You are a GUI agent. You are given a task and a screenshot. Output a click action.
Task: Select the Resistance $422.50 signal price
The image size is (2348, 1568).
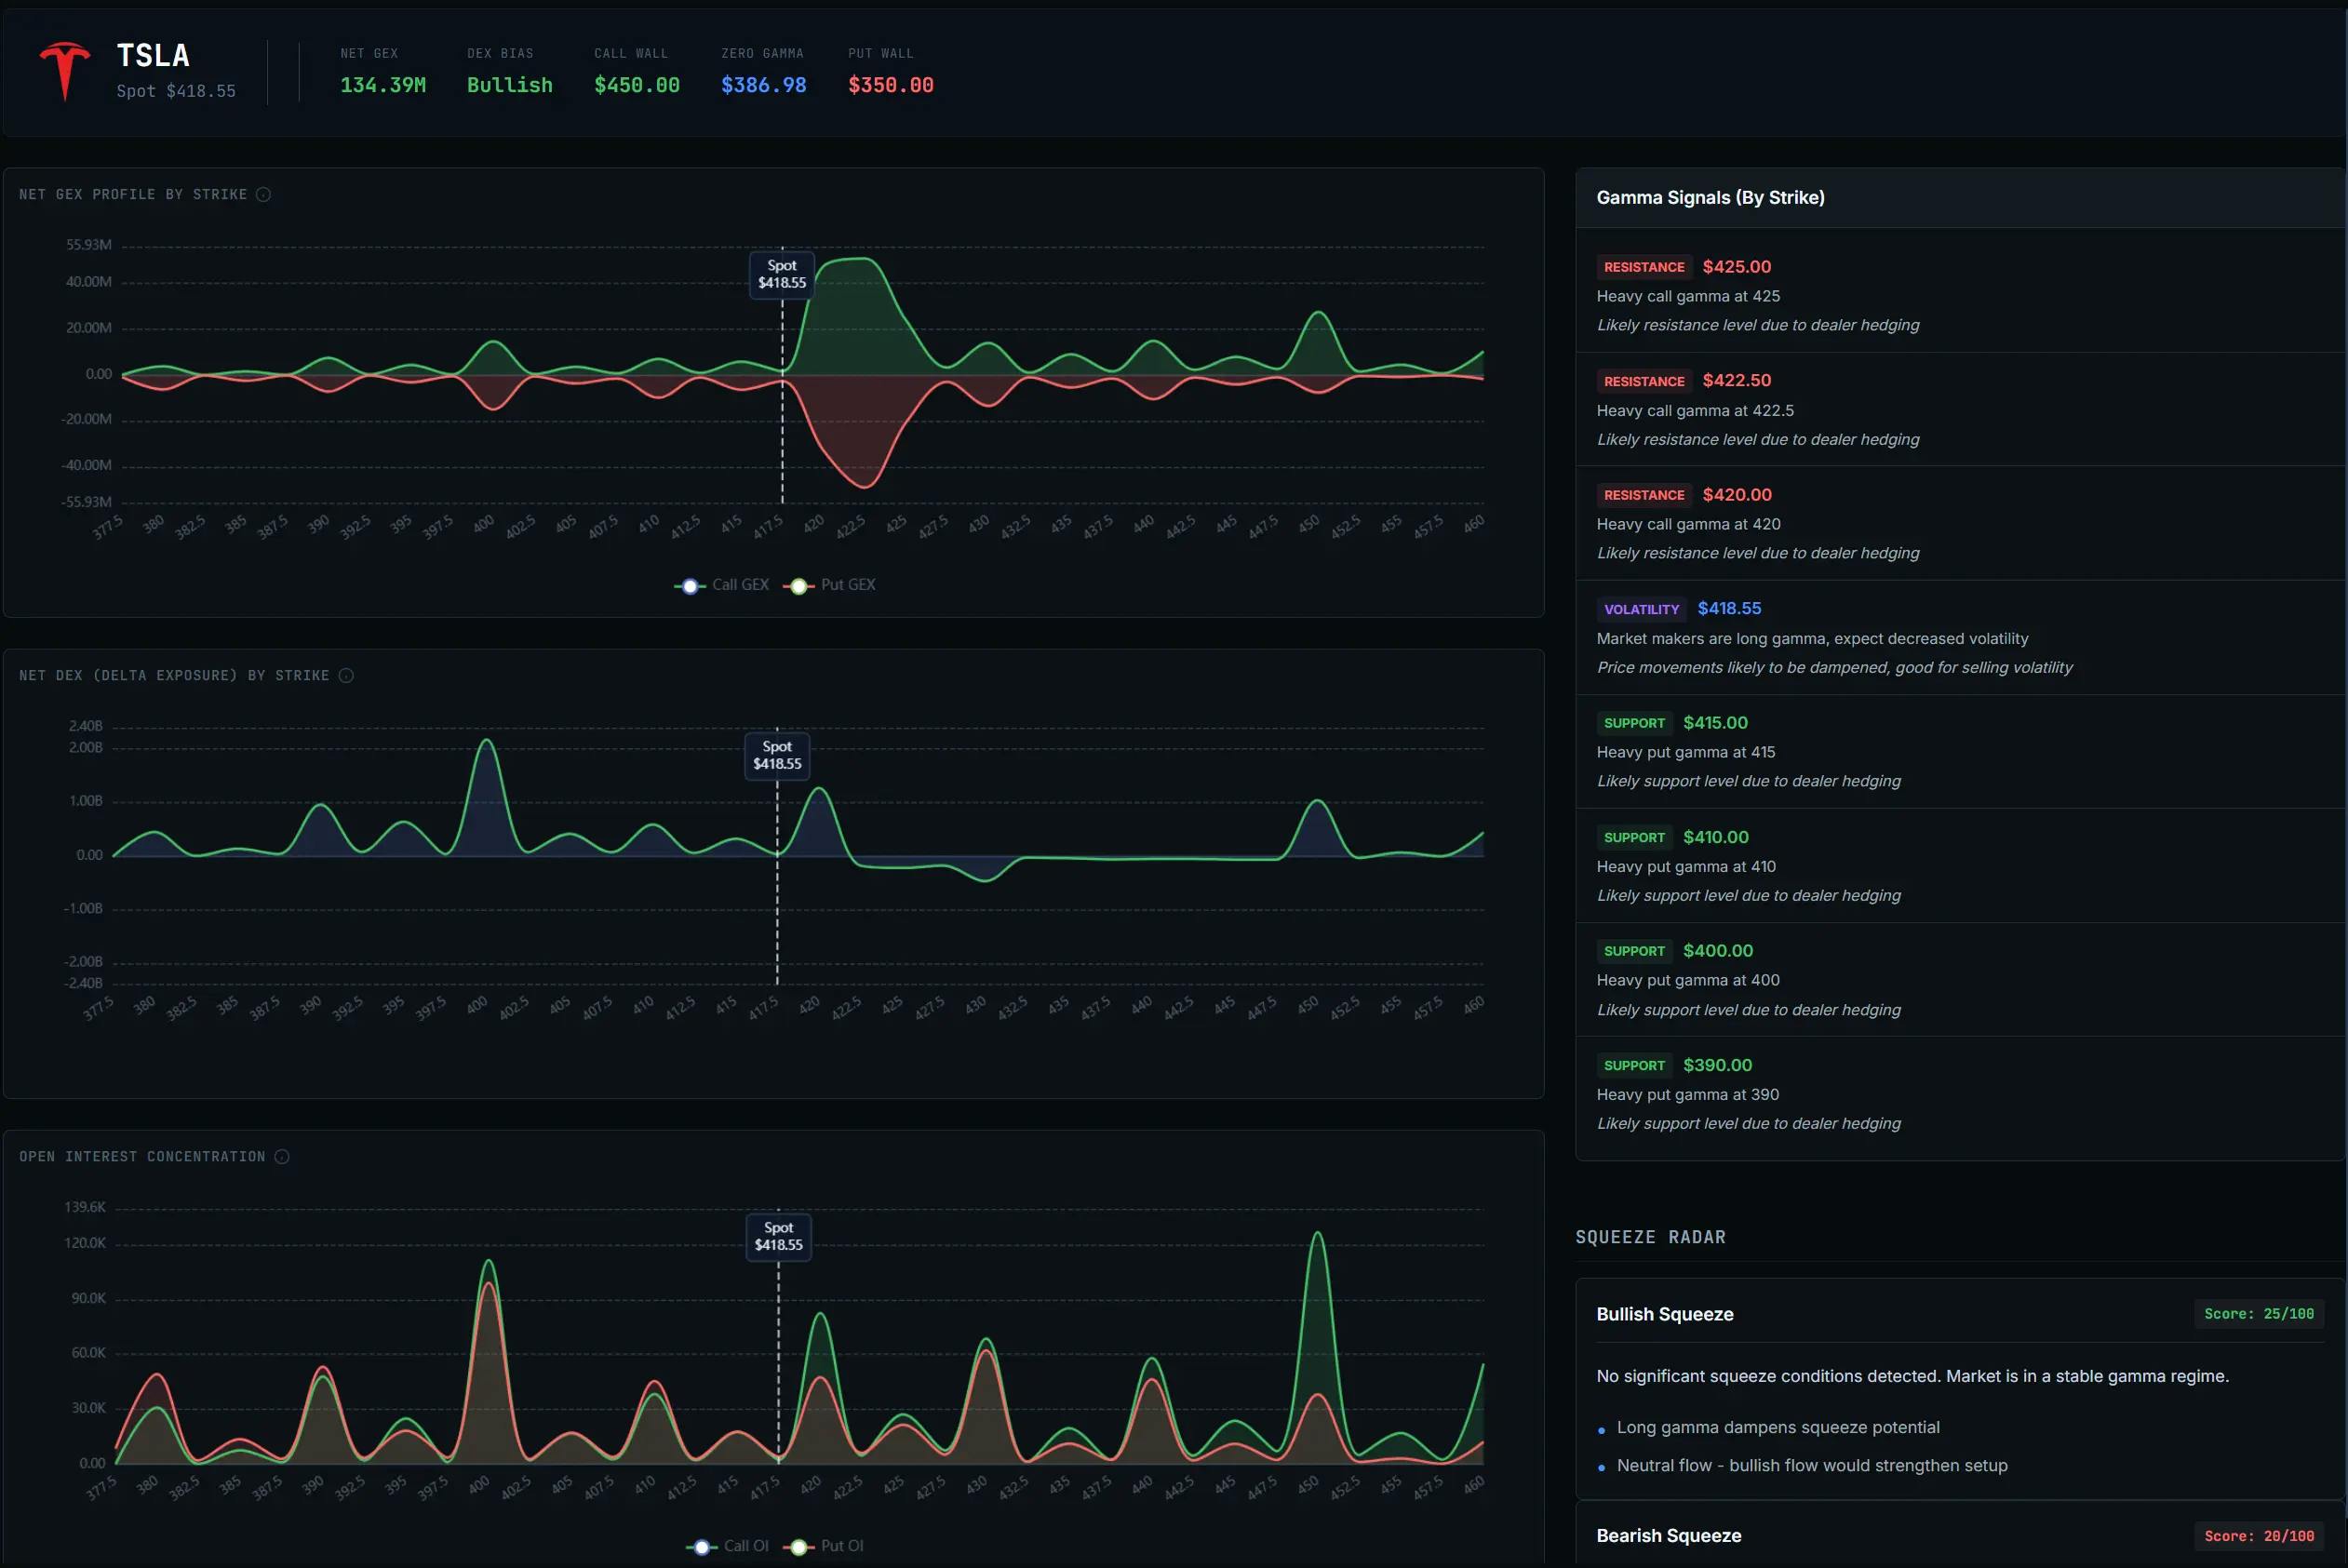coord(1737,381)
